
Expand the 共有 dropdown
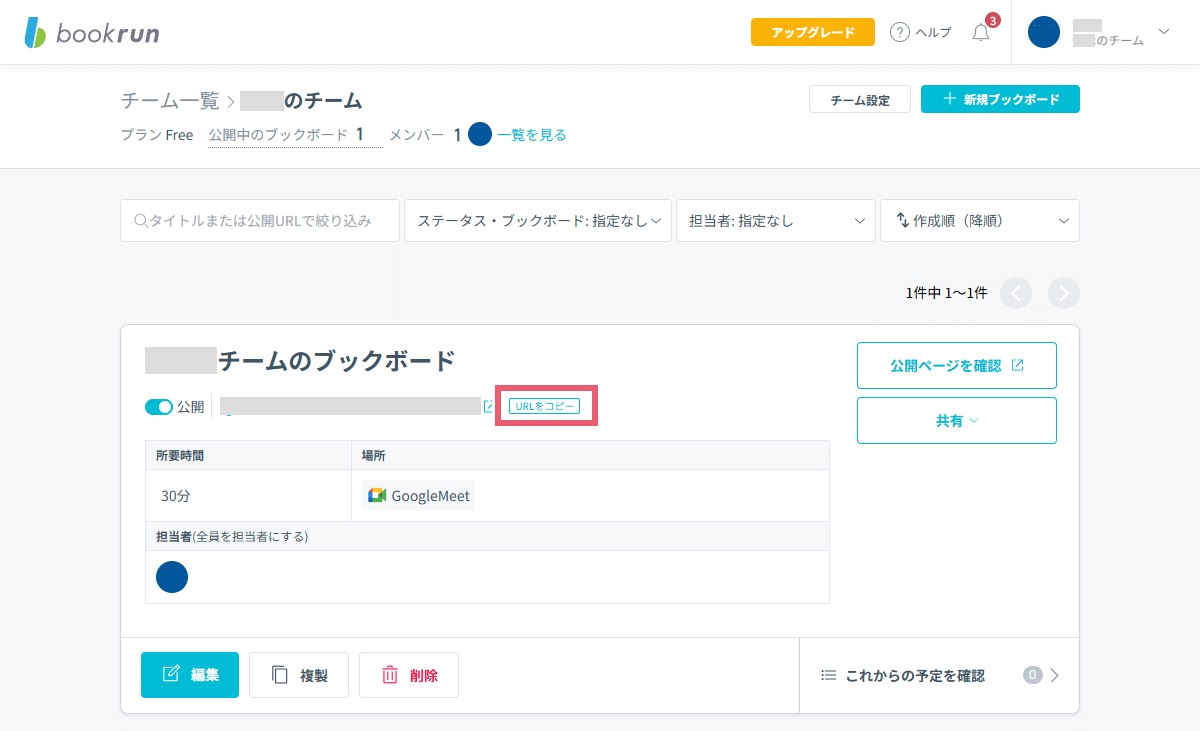coord(956,420)
